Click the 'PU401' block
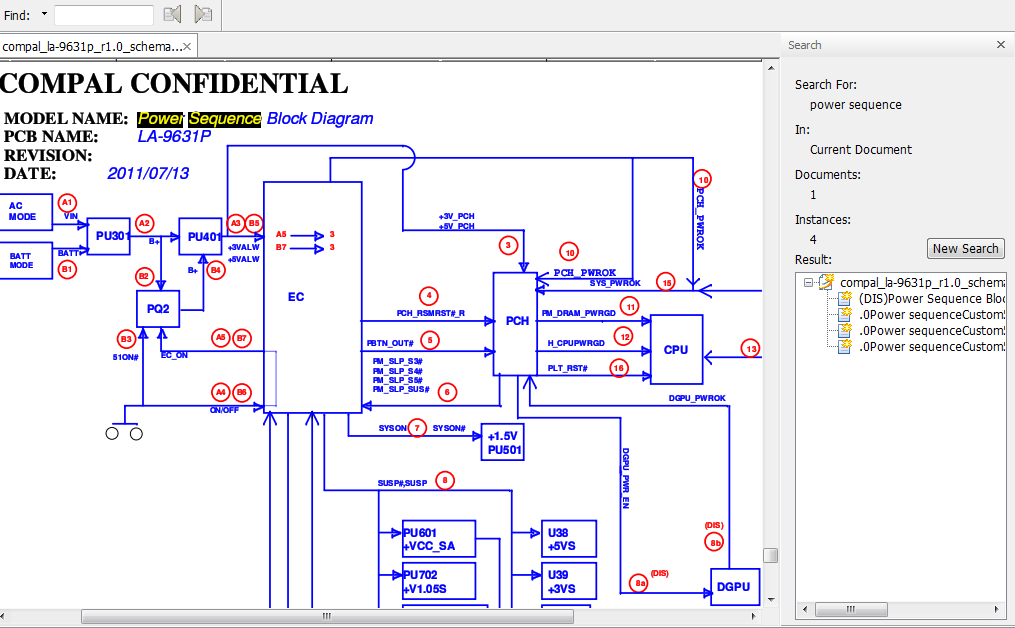1015x628 pixels. coord(201,236)
